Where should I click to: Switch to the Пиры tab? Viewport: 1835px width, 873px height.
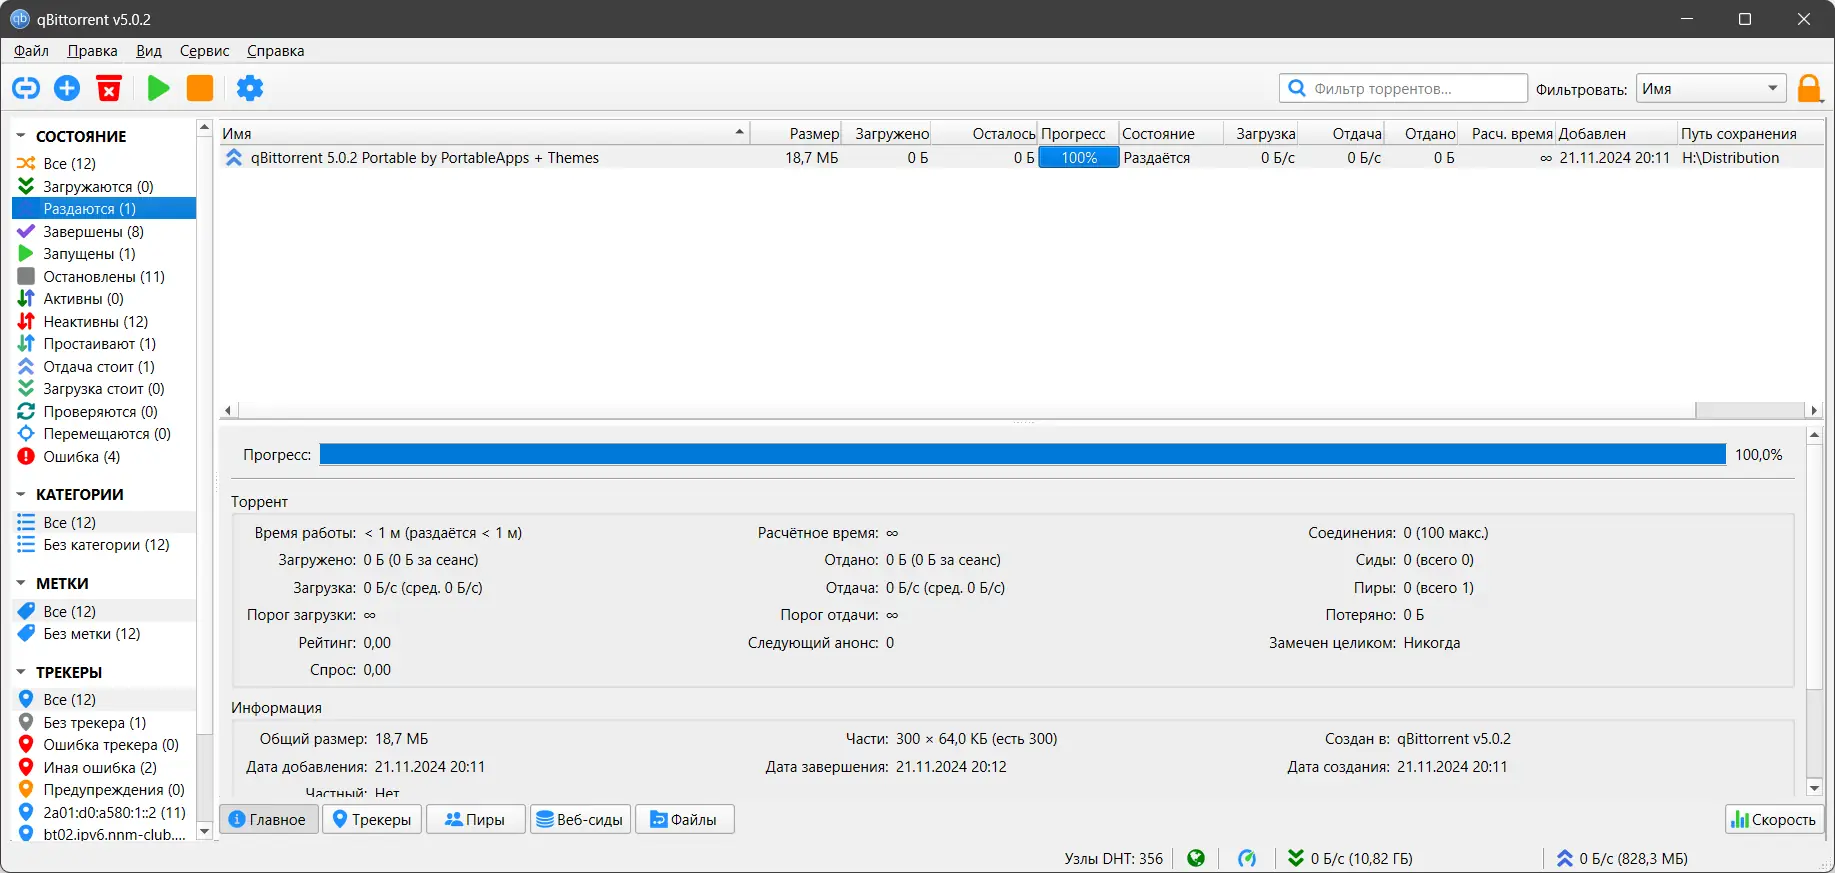coord(476,819)
